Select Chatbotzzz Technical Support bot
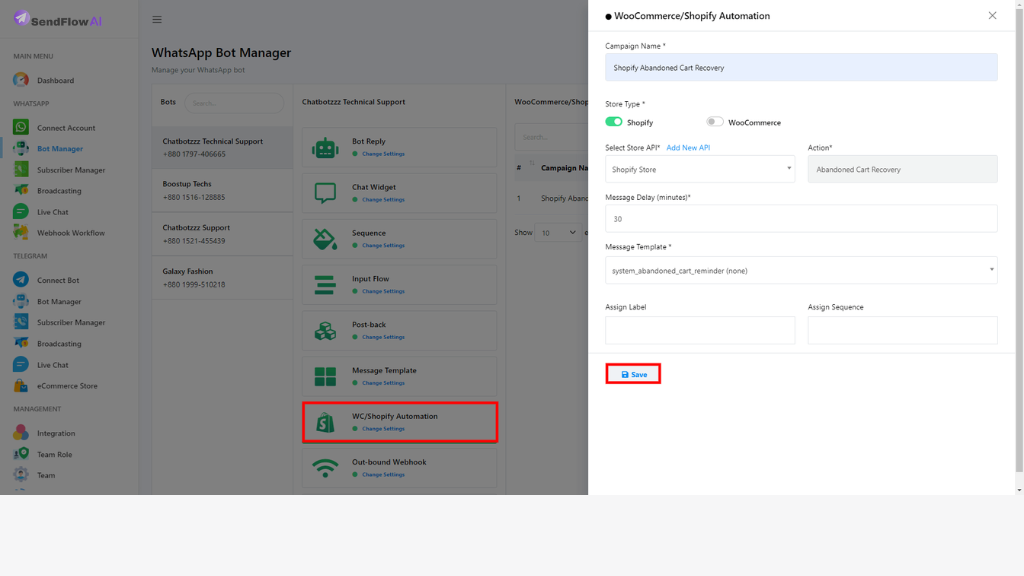 coord(223,147)
